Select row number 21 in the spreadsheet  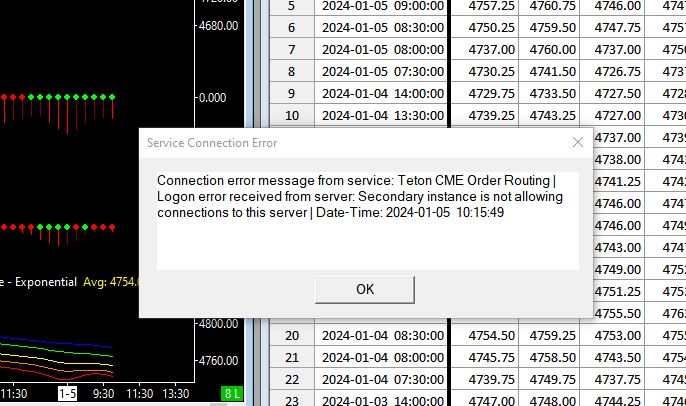pos(292,357)
